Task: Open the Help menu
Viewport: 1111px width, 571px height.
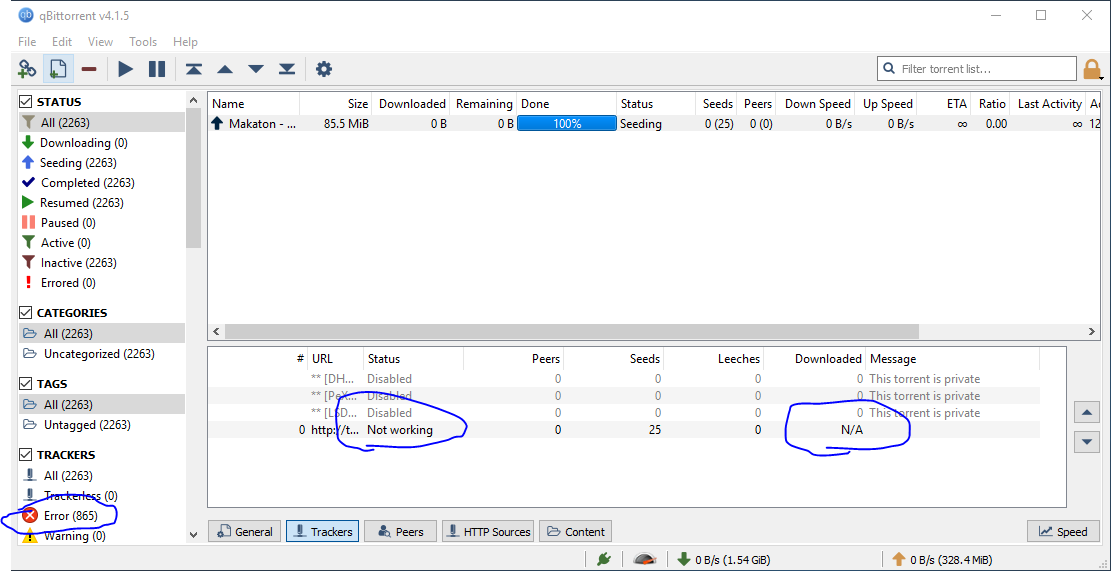Action: click(x=186, y=42)
